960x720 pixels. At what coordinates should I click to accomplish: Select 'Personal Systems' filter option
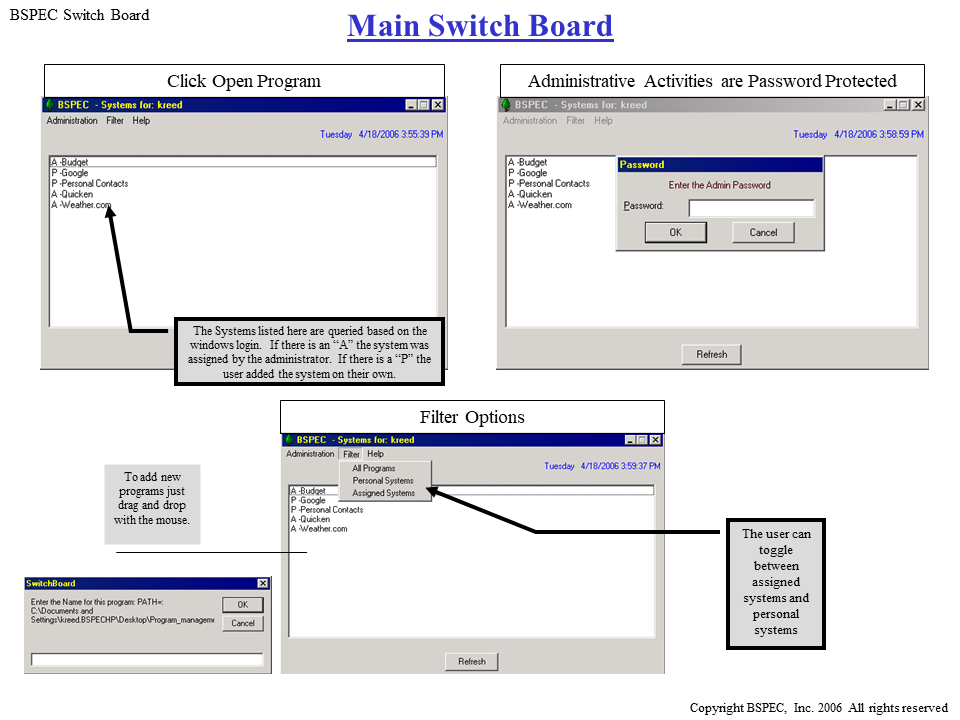click(386, 480)
